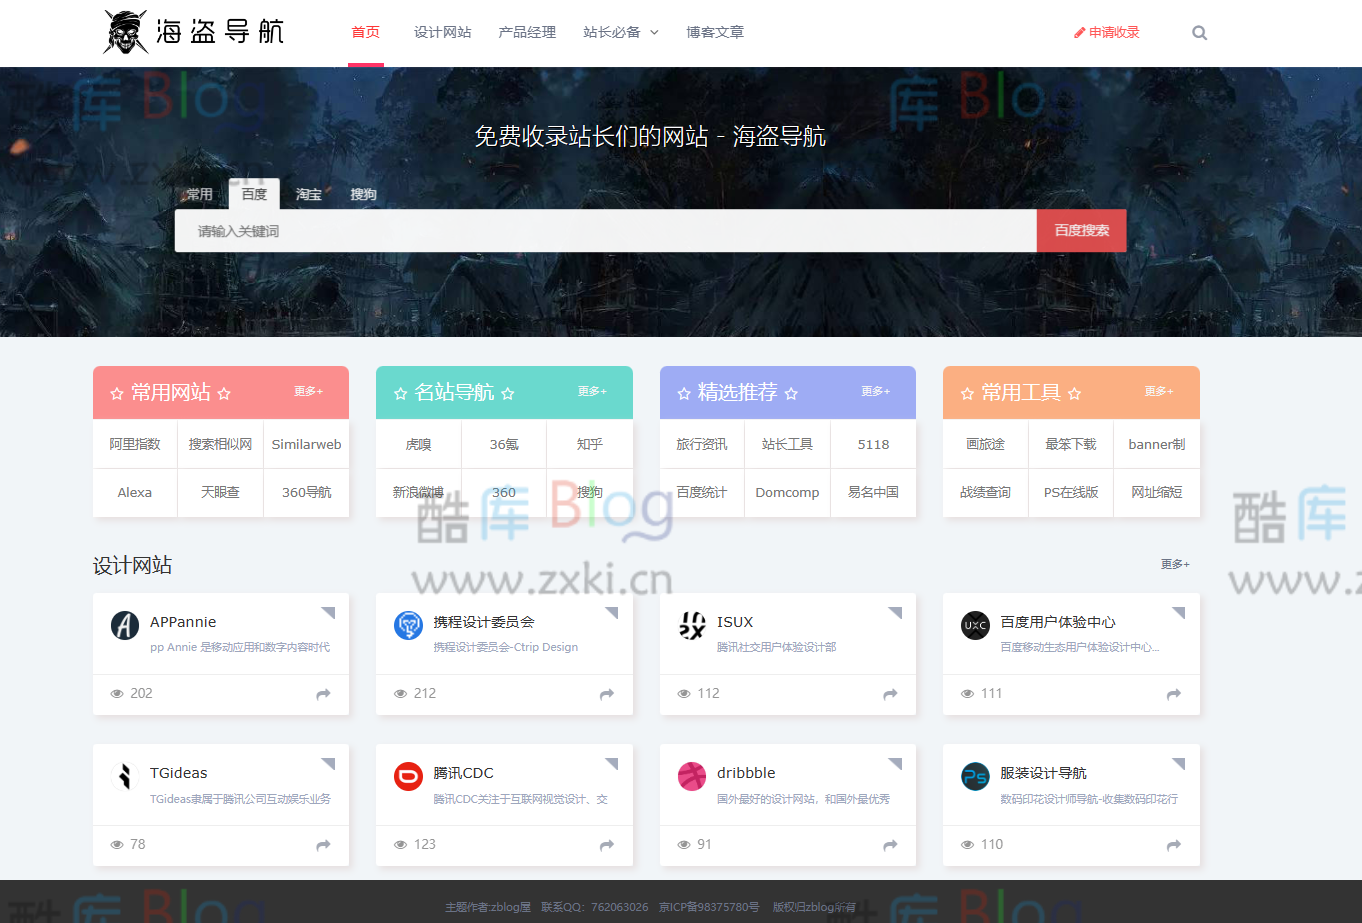Click the search magnifier icon
Viewport: 1362px width, 923px height.
1199,31
